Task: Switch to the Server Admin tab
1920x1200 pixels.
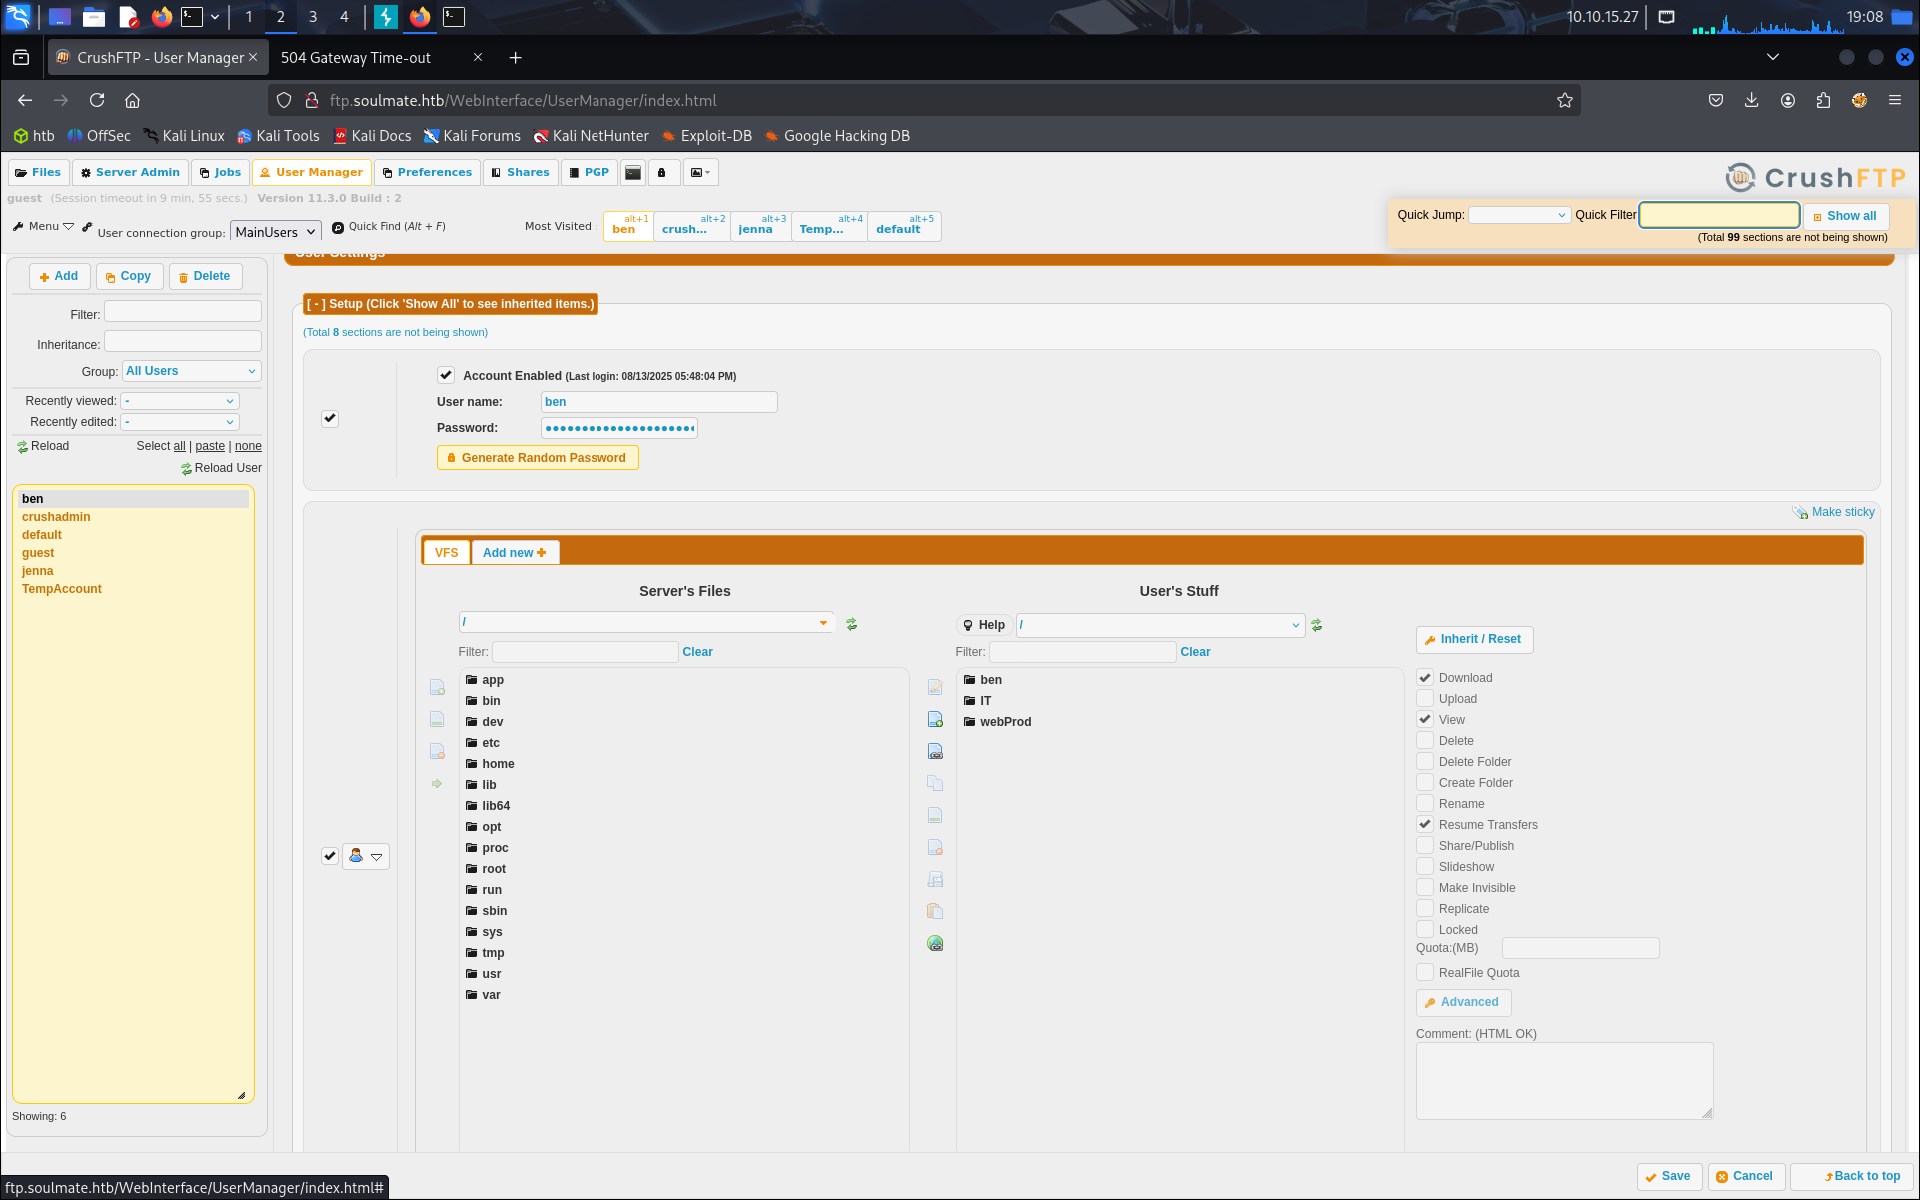Action: (129, 173)
